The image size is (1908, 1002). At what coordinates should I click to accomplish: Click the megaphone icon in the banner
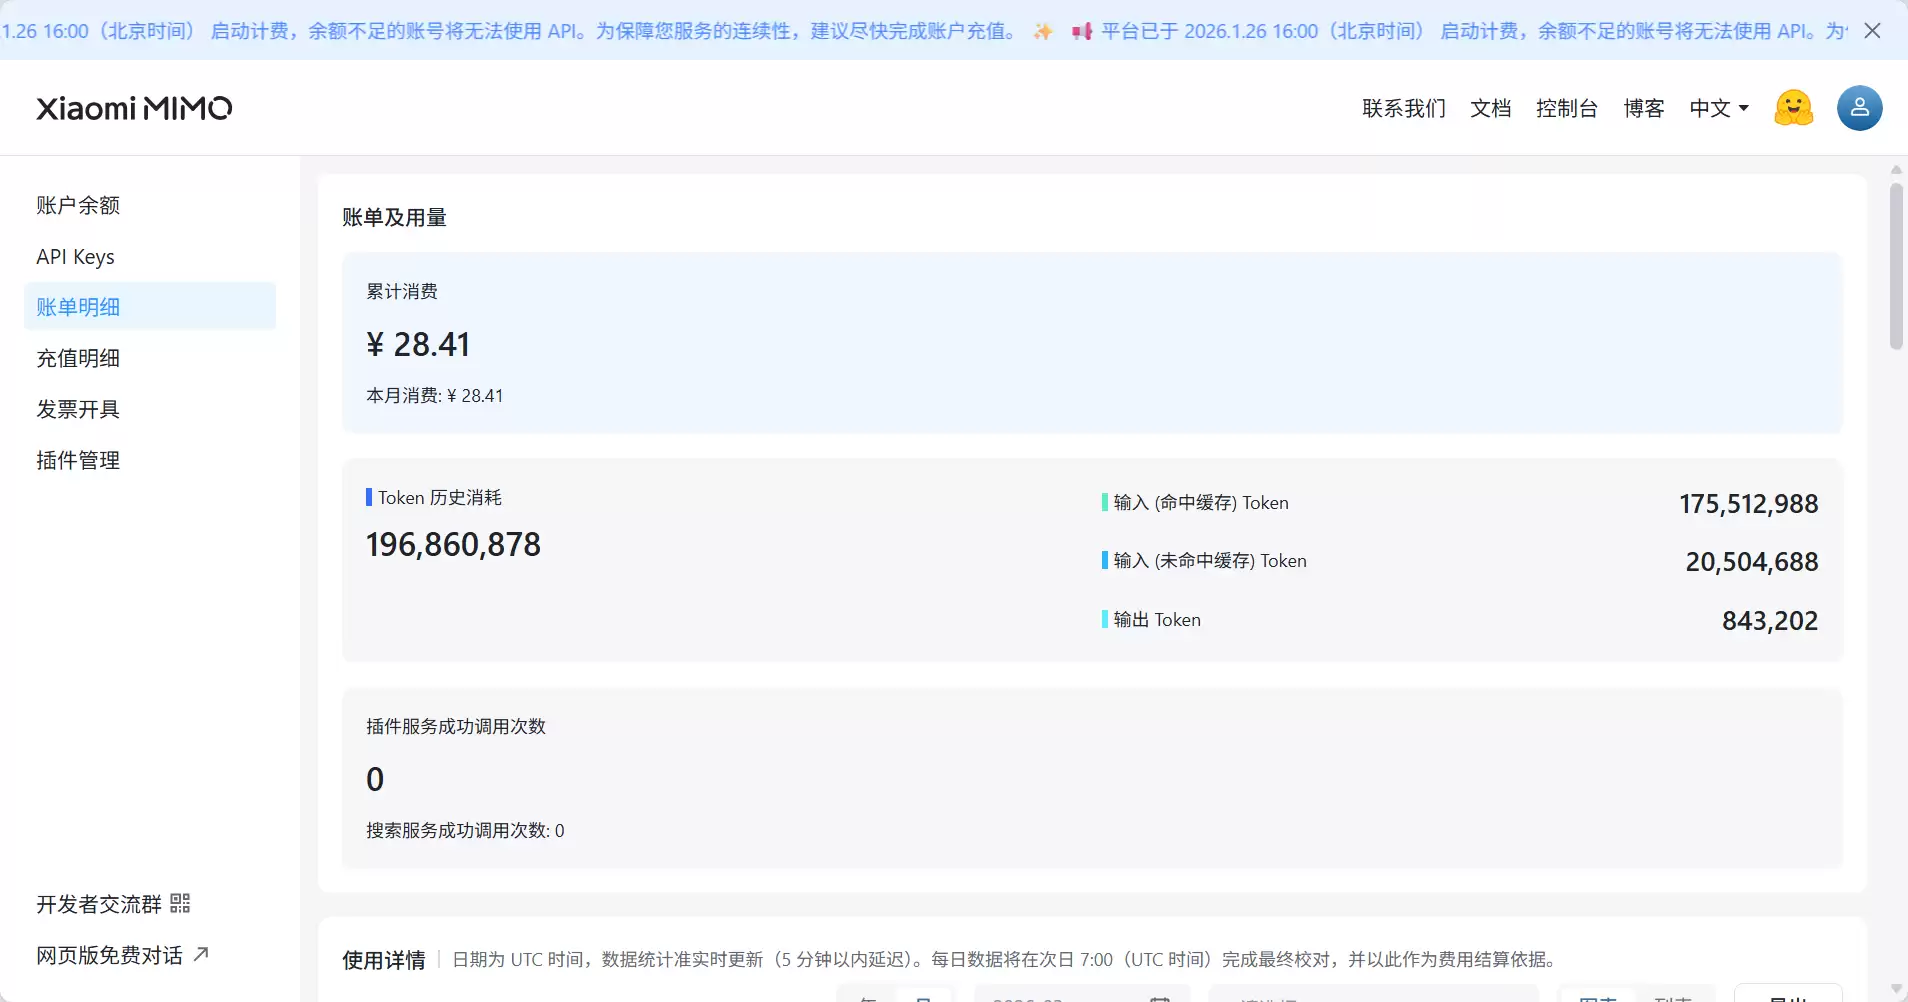[1081, 32]
